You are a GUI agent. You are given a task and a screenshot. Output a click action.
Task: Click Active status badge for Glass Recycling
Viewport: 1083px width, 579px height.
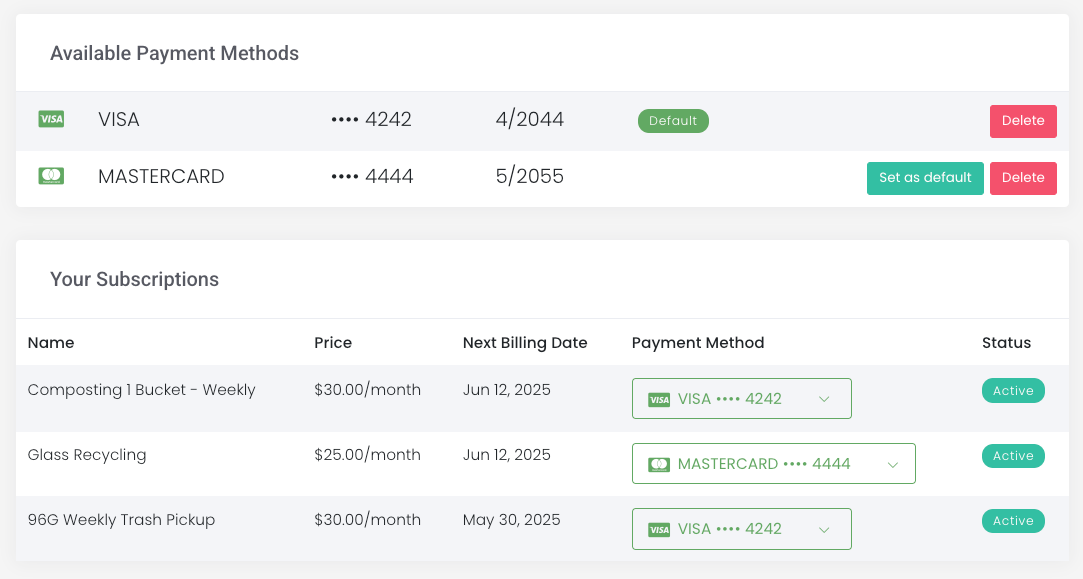[x=1013, y=456]
